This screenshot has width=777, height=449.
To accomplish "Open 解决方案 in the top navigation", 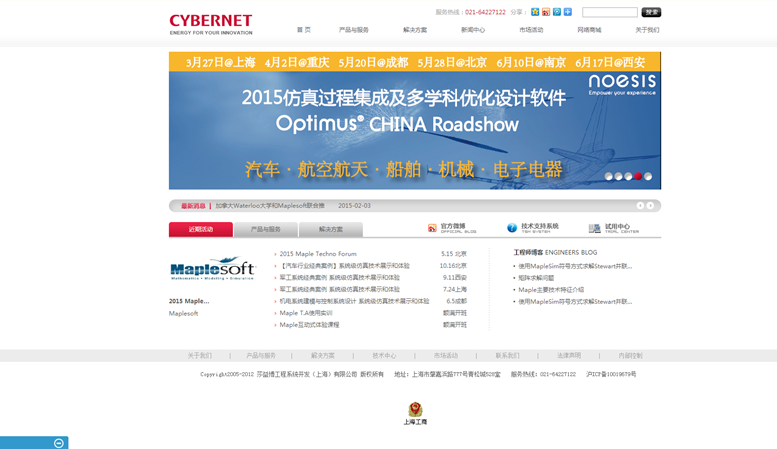I will 415,30.
